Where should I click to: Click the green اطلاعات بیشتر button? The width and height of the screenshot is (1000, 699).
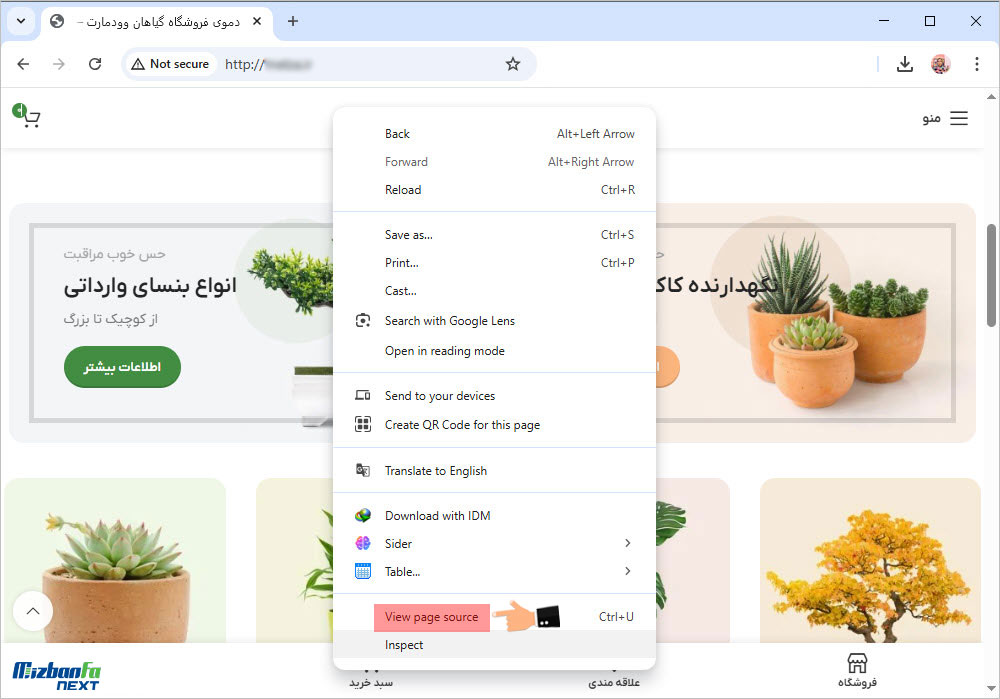[x=122, y=367]
